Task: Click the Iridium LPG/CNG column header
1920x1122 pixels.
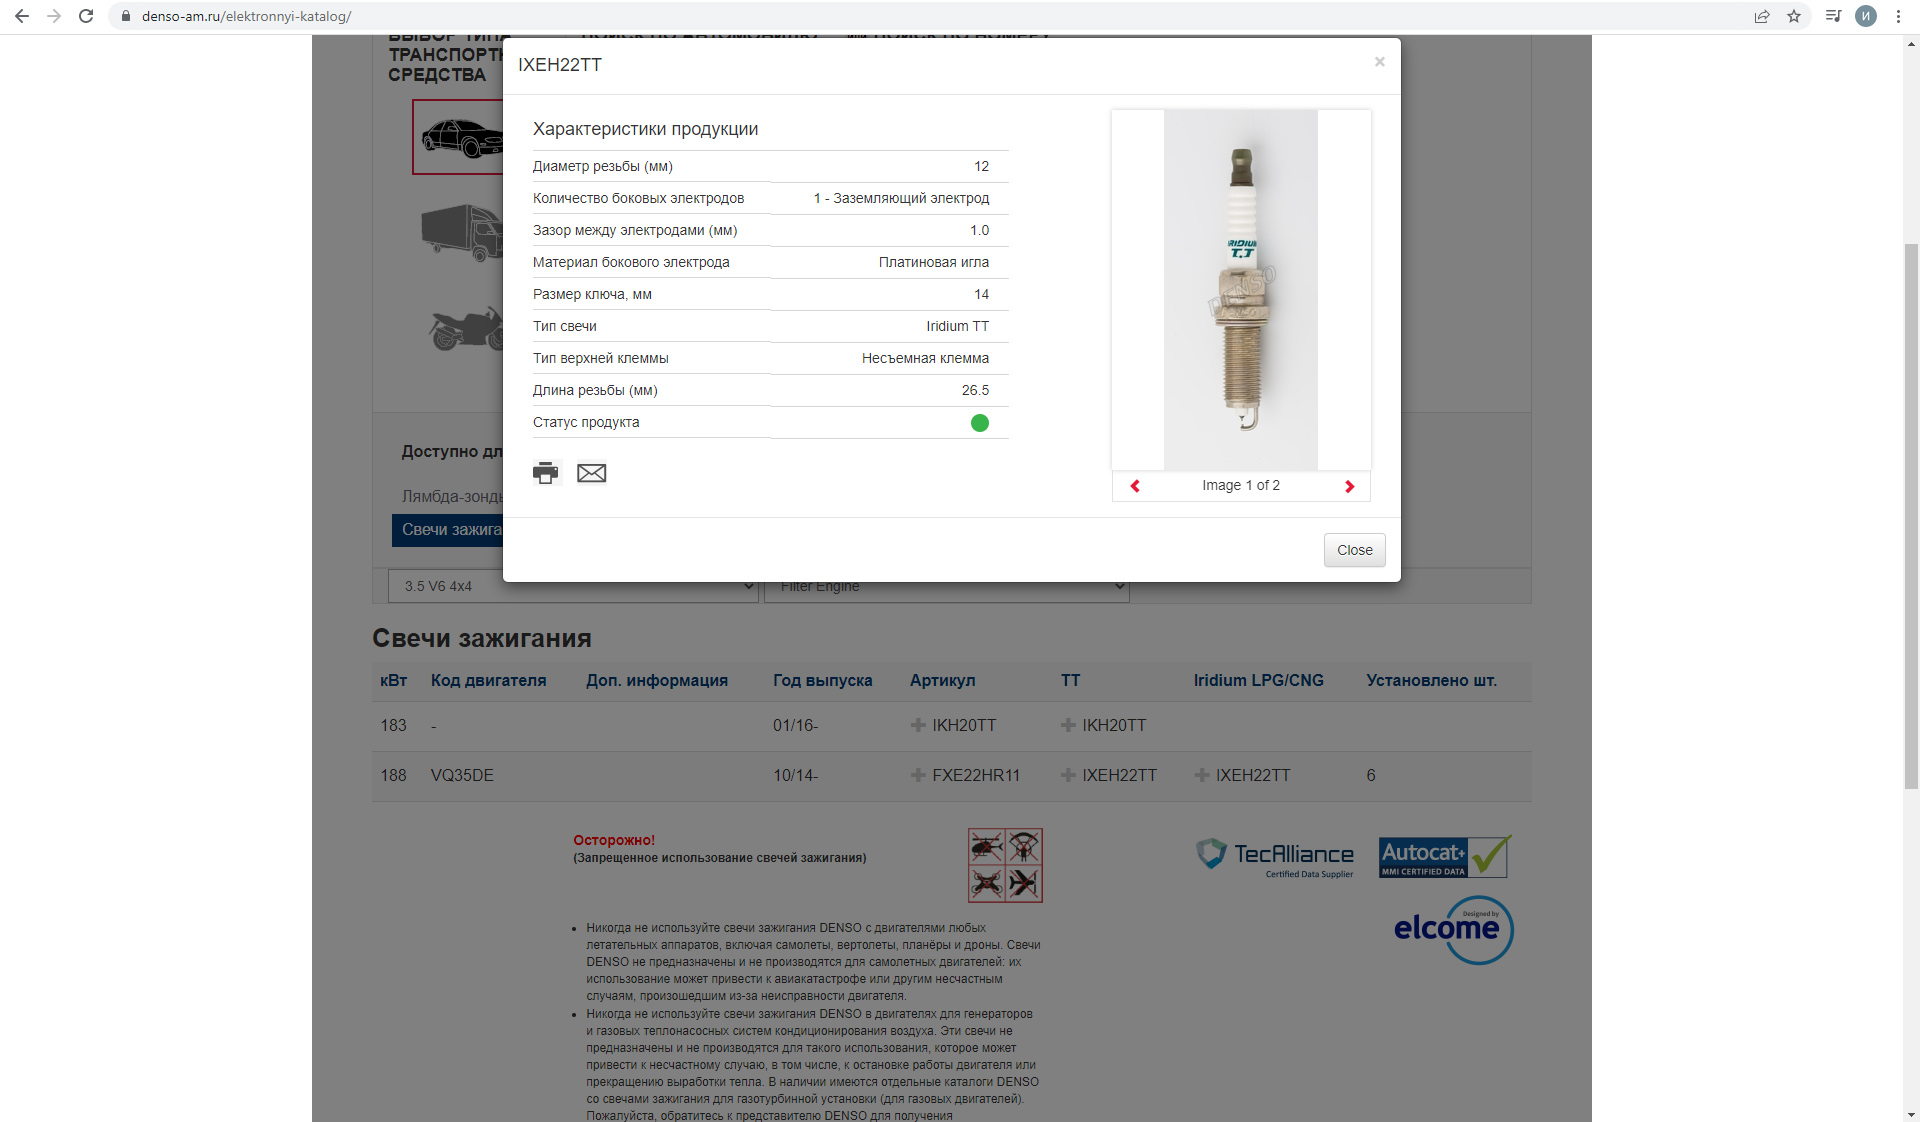Action: point(1258,680)
